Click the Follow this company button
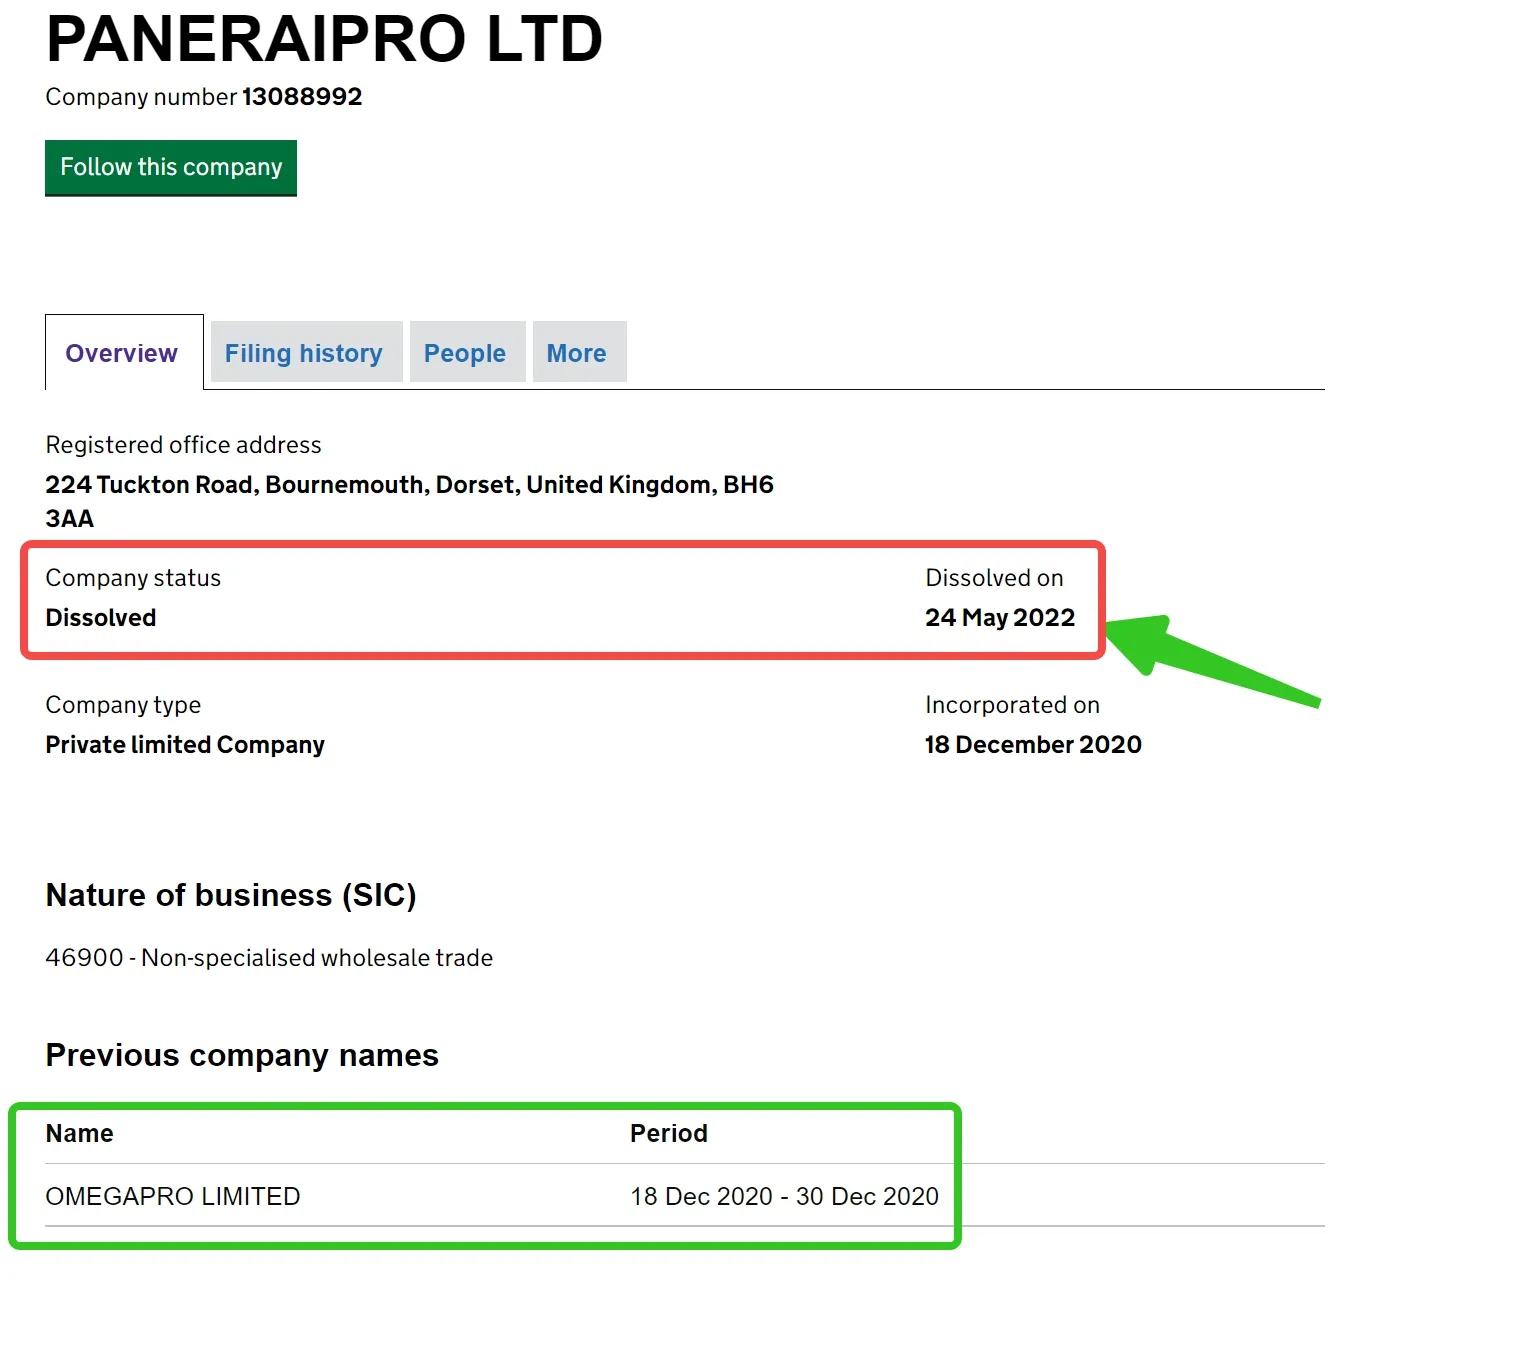Viewport: 1522px width, 1346px height. coord(171,168)
